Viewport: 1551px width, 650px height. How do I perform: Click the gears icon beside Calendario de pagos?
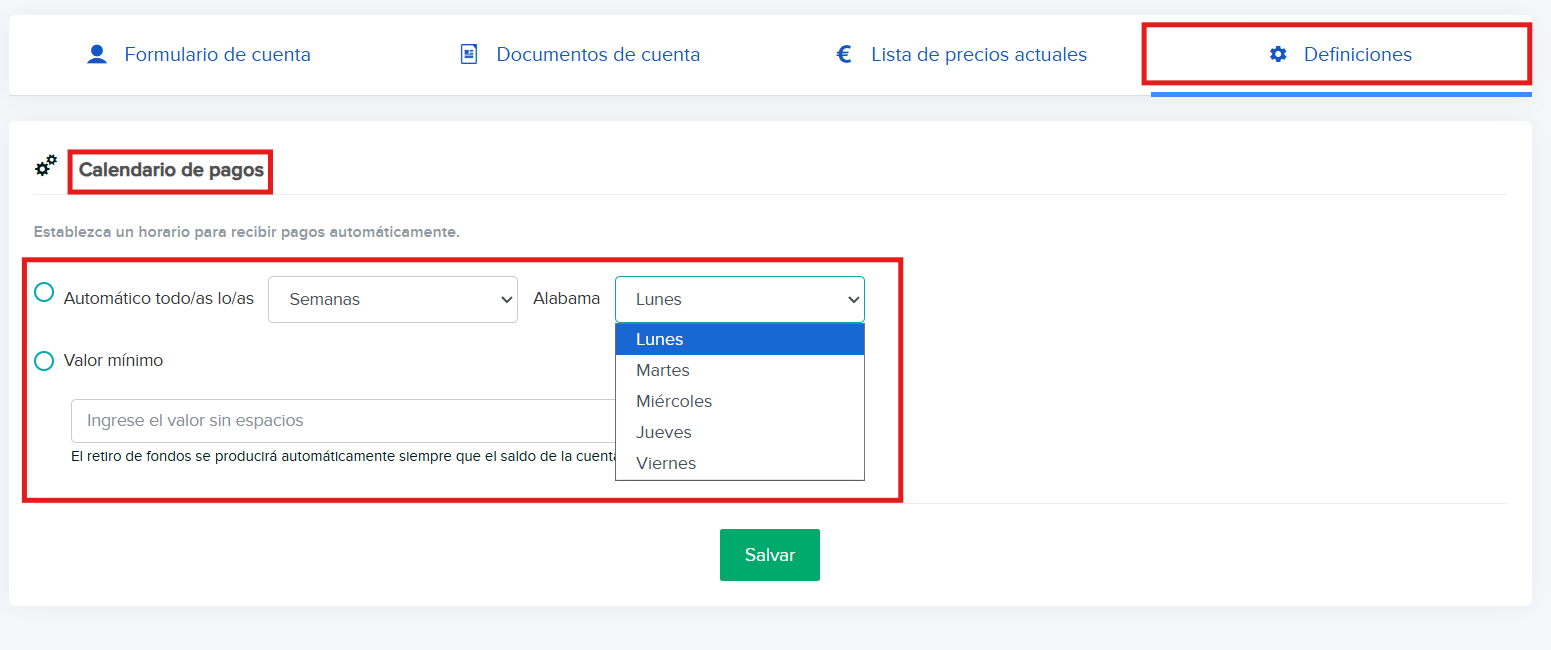tap(46, 166)
